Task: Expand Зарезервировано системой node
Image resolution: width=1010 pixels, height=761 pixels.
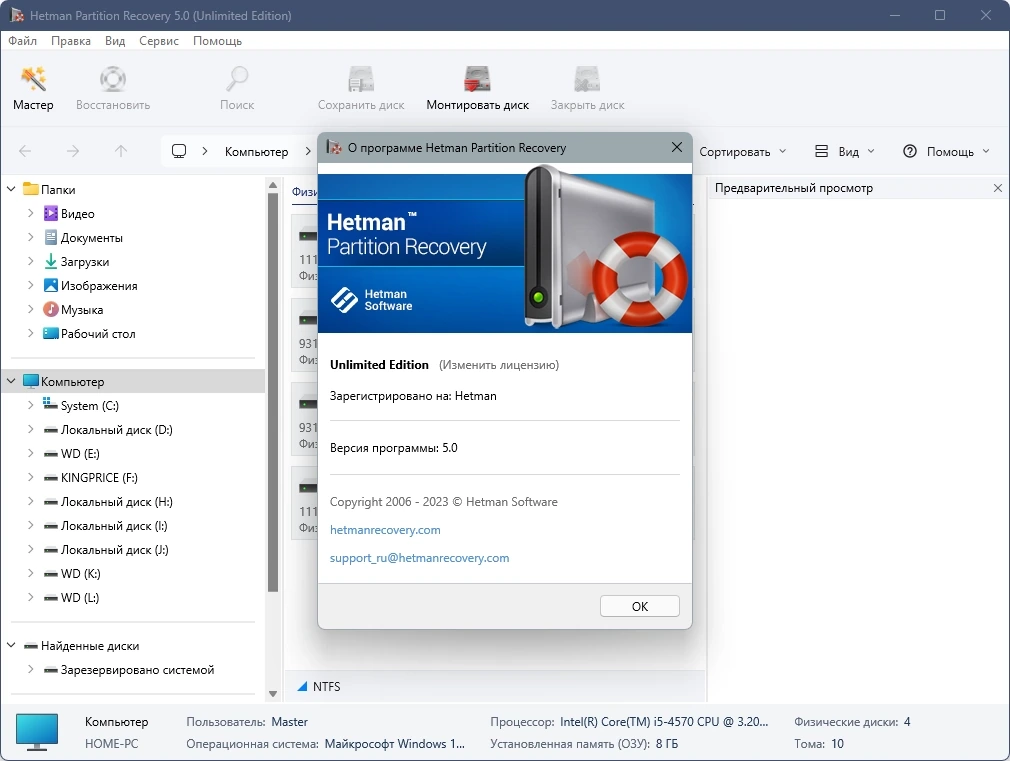Action: click(30, 669)
